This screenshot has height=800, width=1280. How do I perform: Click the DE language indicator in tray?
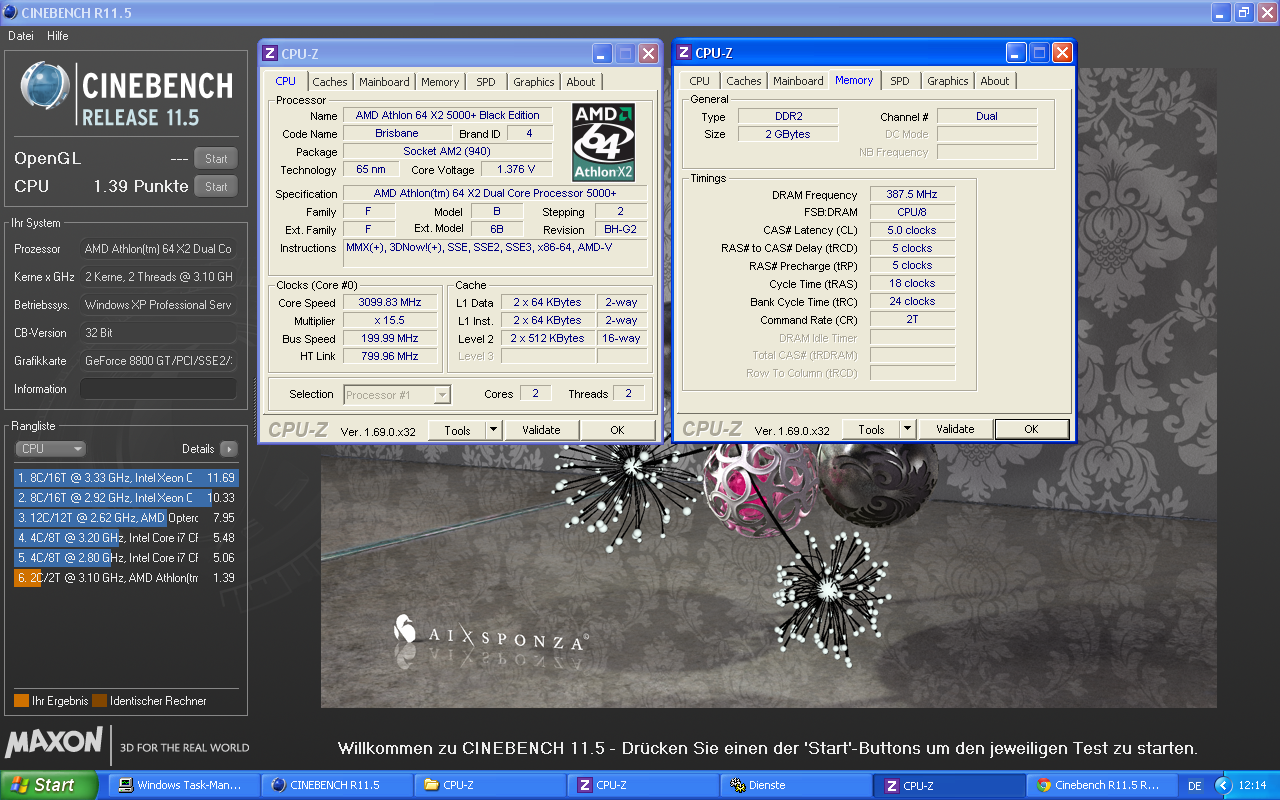pos(1195,786)
